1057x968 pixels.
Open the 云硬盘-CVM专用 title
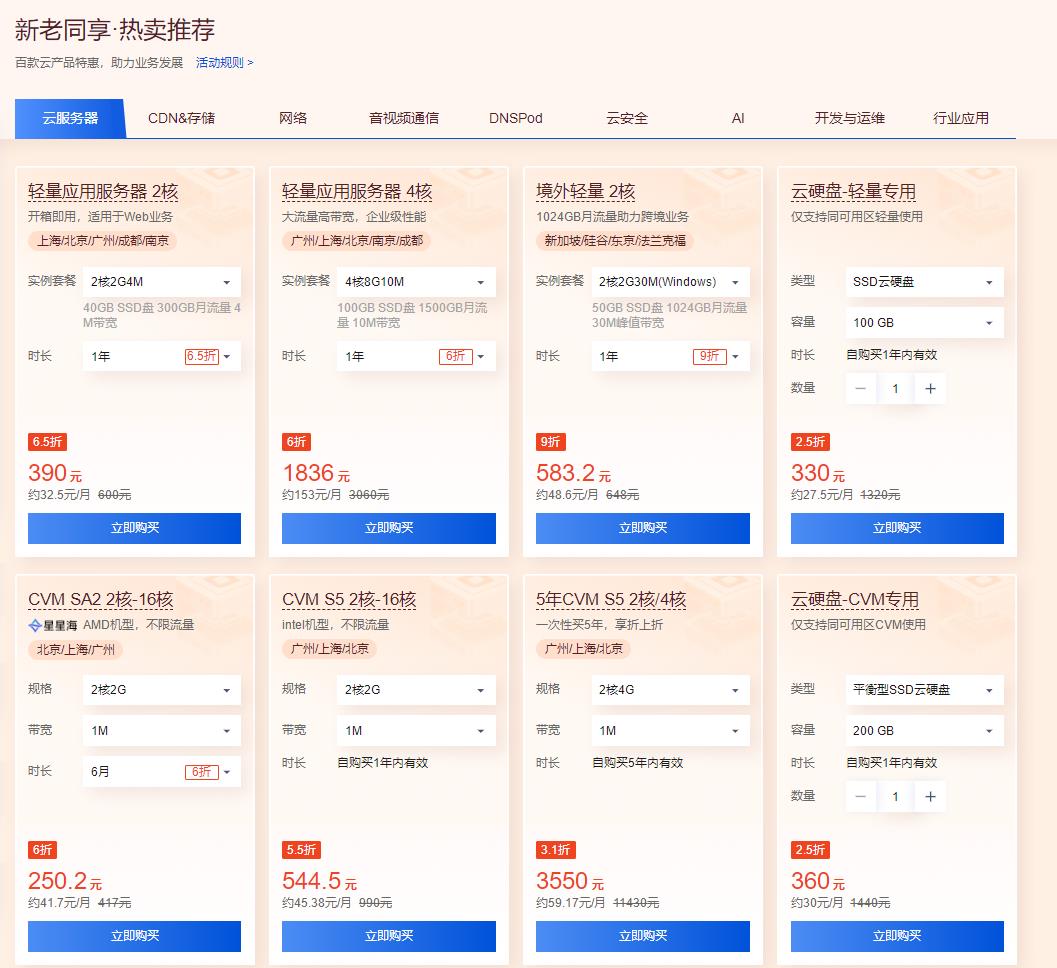point(855,599)
